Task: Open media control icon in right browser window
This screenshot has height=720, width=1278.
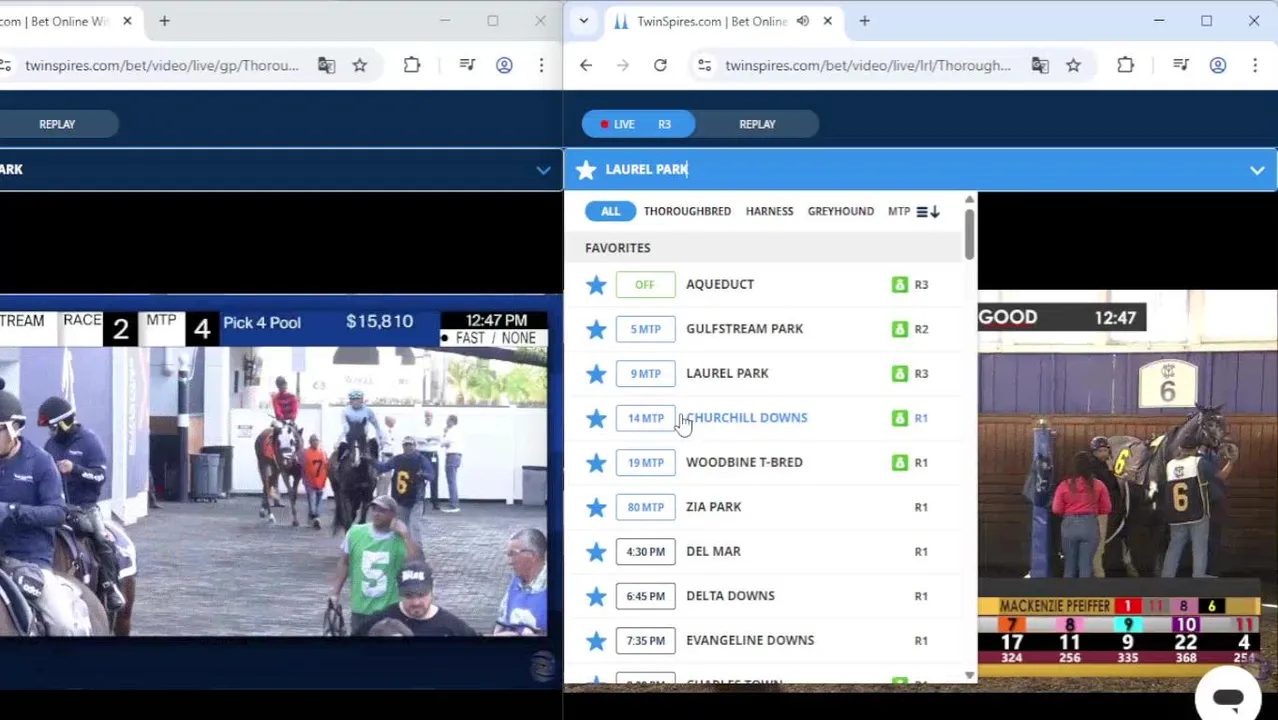Action: pyautogui.click(x=1181, y=66)
